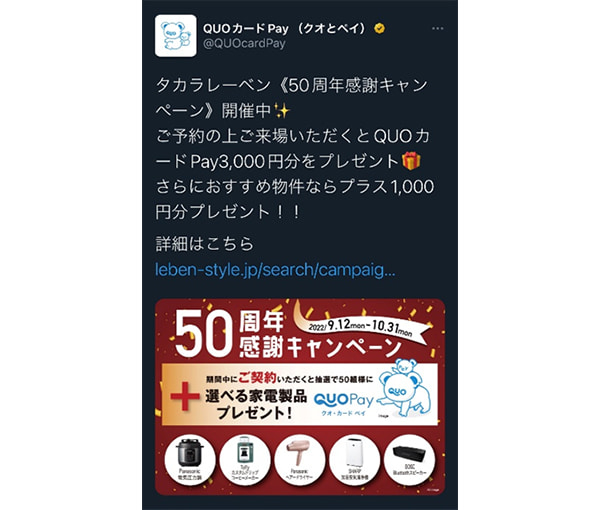Click the @QUOcardPay handle

(244, 44)
